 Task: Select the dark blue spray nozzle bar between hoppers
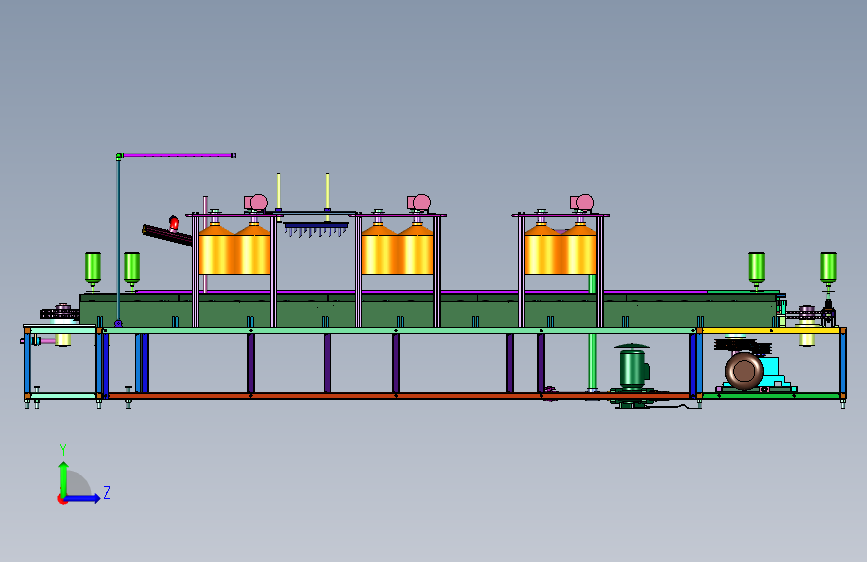[316, 226]
